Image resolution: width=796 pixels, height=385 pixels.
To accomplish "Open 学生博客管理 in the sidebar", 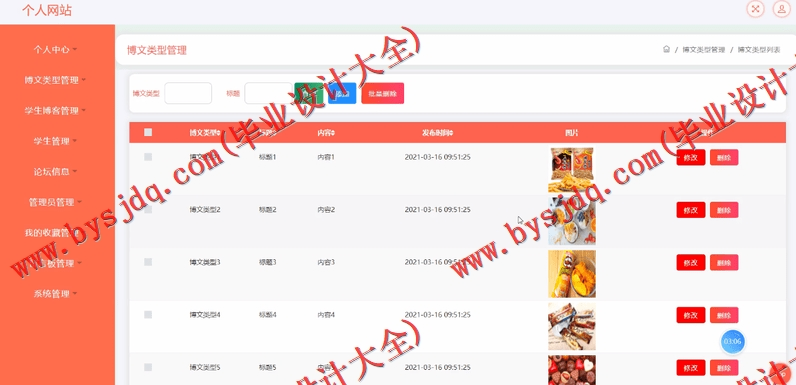I will (x=51, y=110).
